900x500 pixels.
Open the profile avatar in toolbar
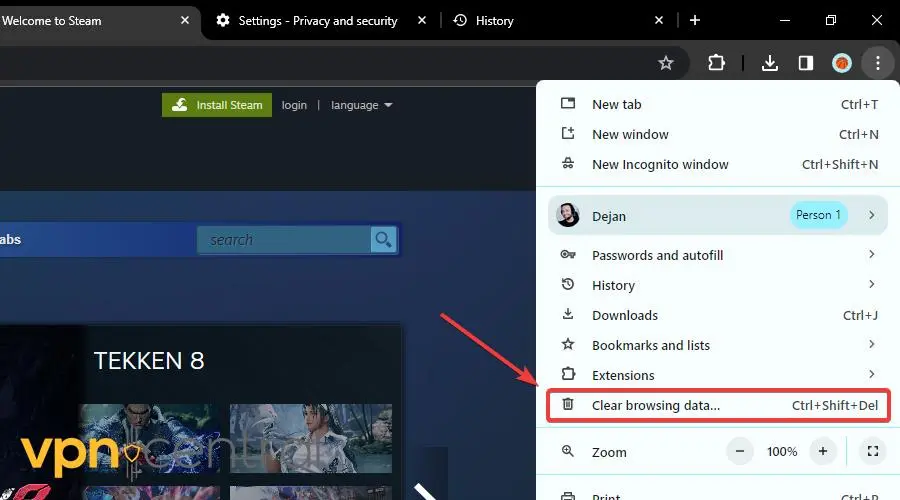point(841,63)
